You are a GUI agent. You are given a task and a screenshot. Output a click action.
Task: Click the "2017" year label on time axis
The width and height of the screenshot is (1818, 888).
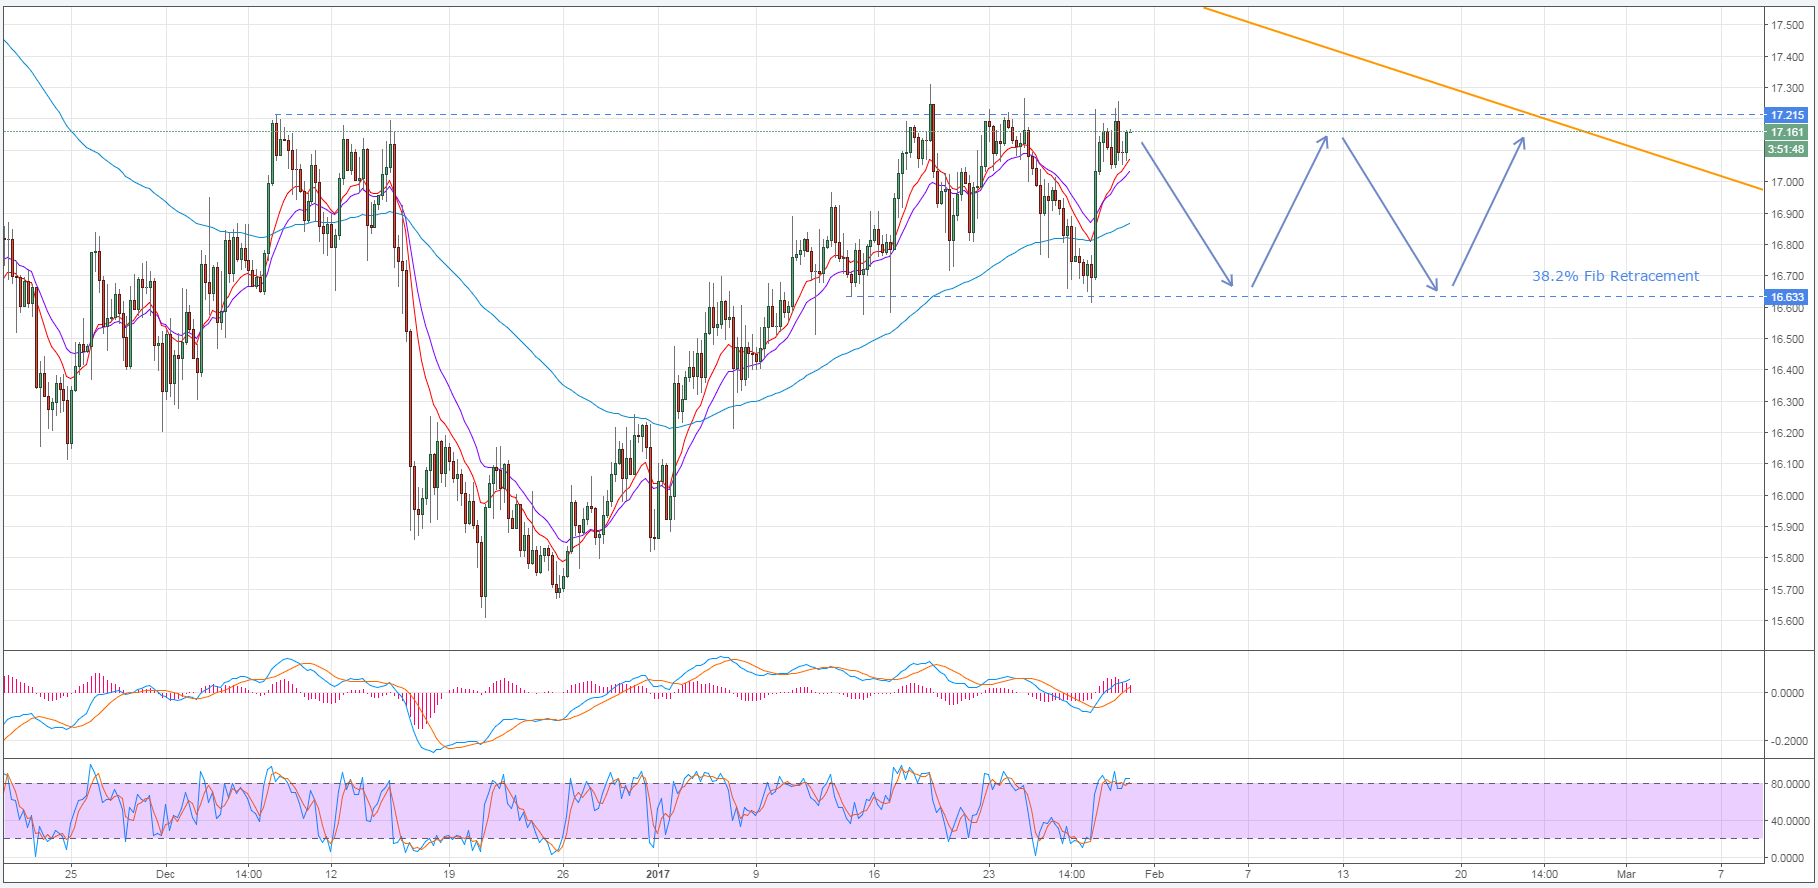(658, 874)
